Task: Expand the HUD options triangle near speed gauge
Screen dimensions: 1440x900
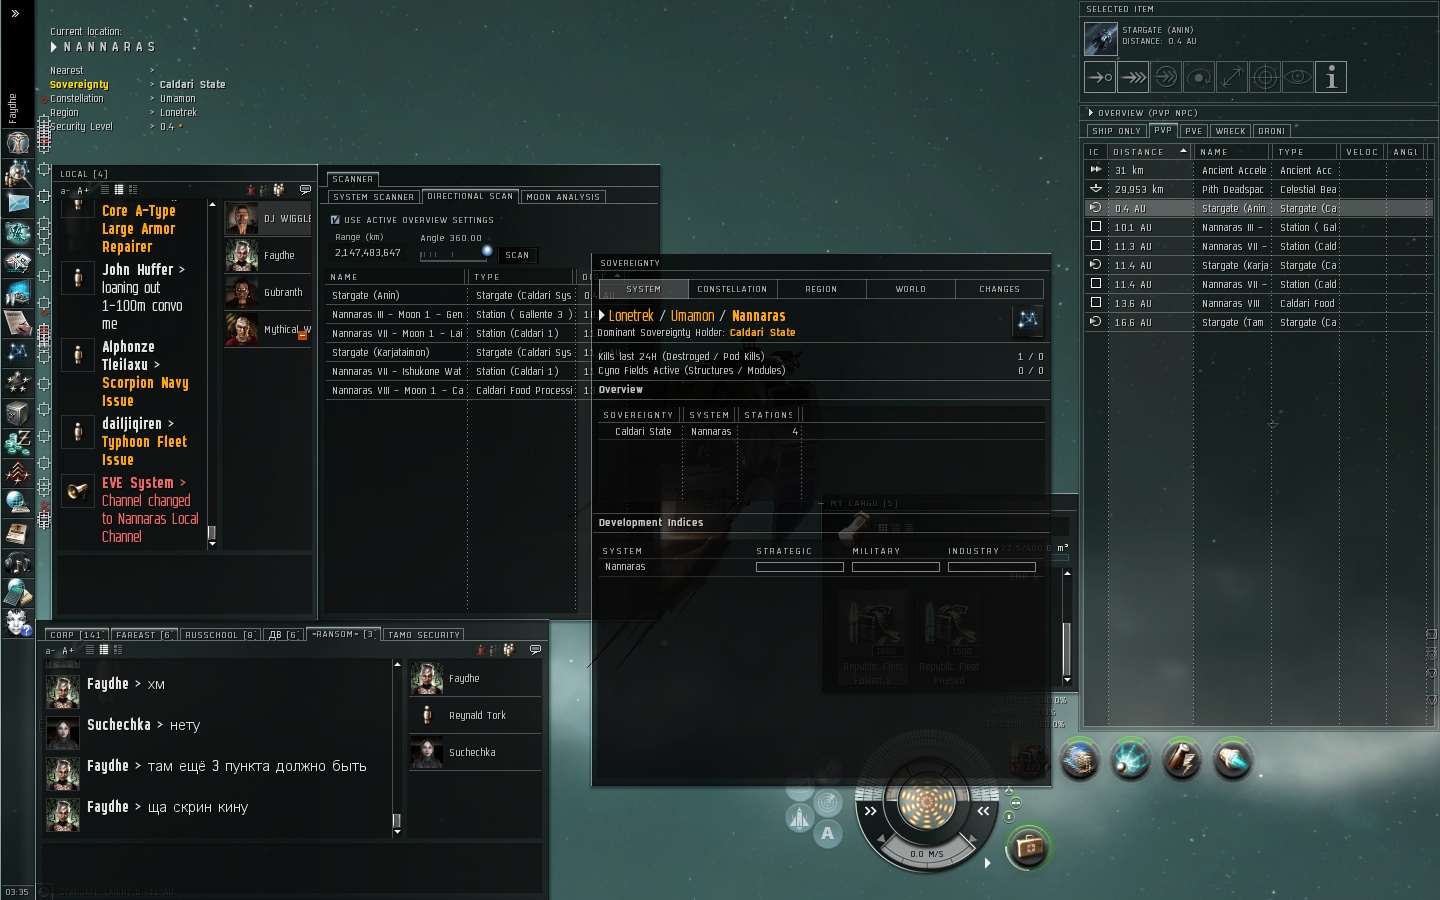Action: [x=987, y=862]
